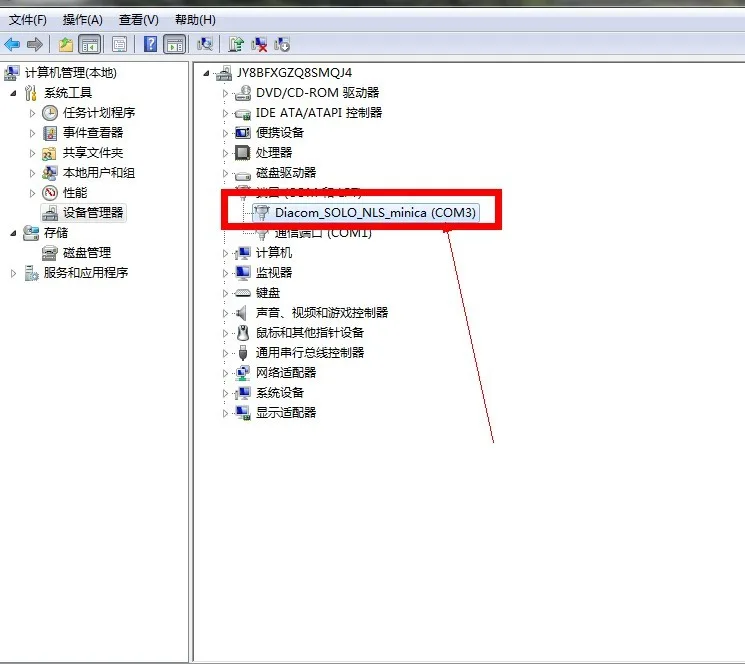This screenshot has width=745, height=664.
Task: Expand the 处理器 category
Action: (x=225, y=153)
